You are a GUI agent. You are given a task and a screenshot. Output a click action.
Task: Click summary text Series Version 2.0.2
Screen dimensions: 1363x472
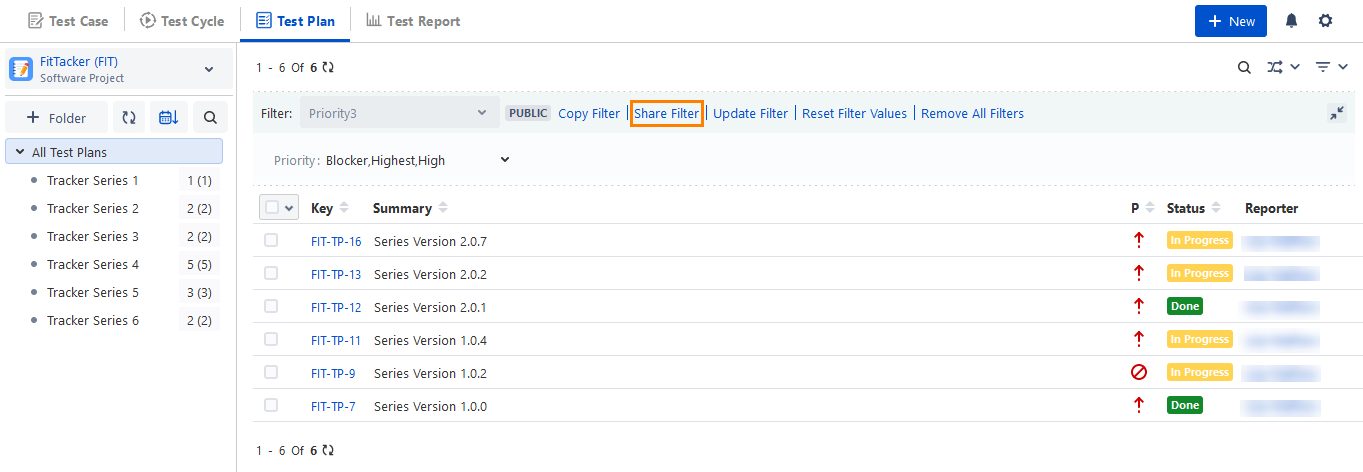[x=430, y=274]
